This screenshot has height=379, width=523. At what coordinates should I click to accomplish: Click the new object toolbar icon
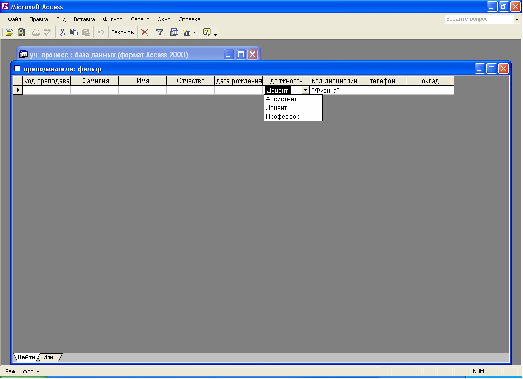(187, 32)
